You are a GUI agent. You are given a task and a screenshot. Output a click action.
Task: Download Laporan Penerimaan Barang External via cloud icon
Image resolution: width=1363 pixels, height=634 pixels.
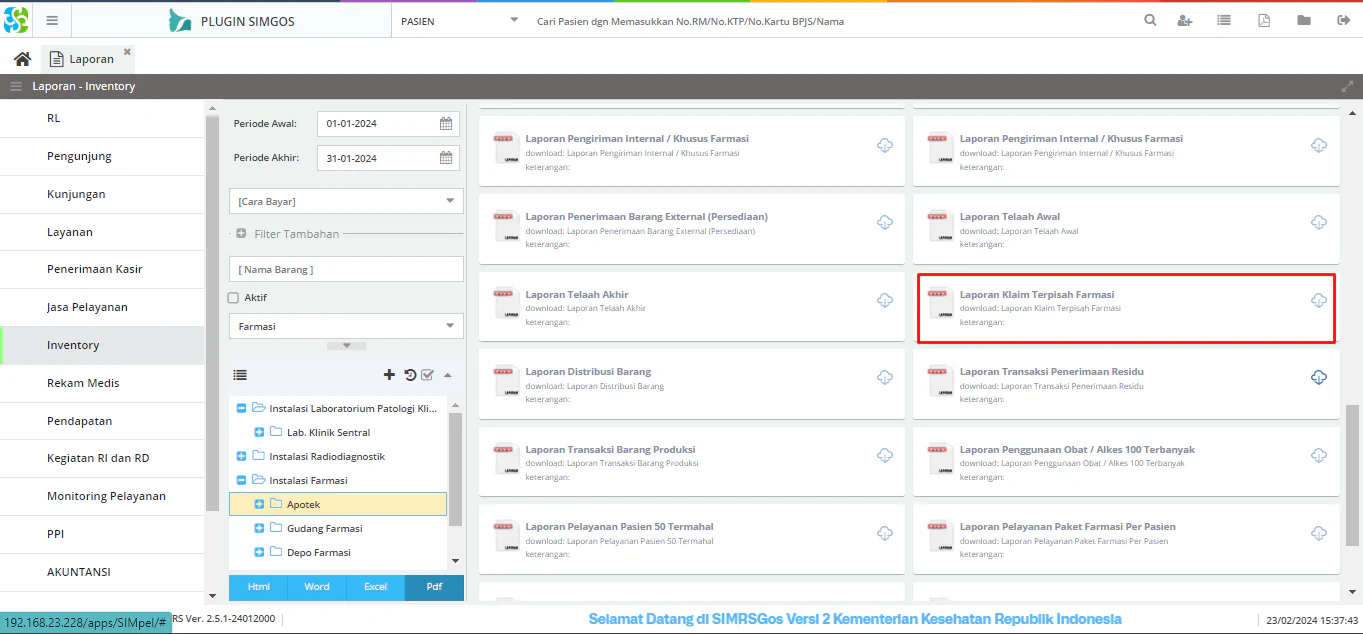(x=884, y=222)
